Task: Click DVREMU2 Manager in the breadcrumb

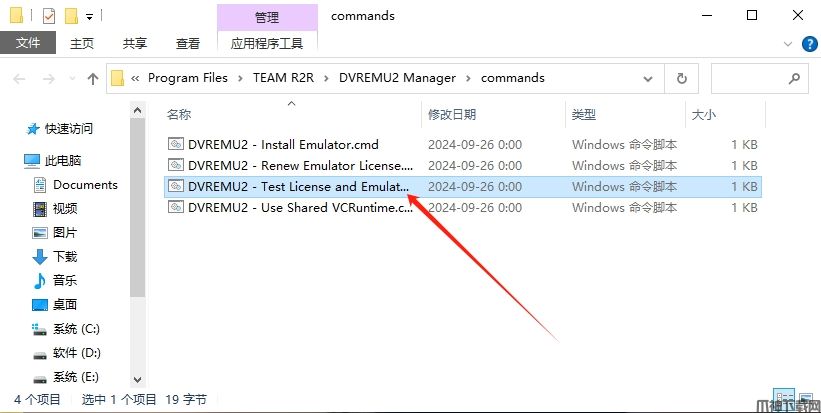Action: (397, 78)
